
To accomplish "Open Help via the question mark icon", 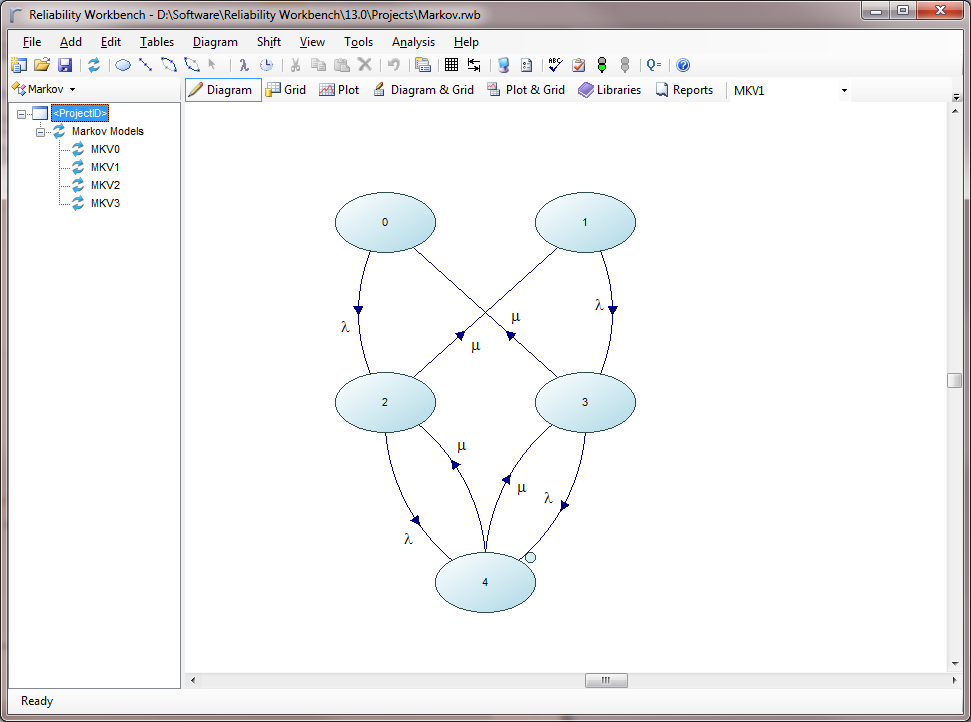I will click(x=681, y=64).
